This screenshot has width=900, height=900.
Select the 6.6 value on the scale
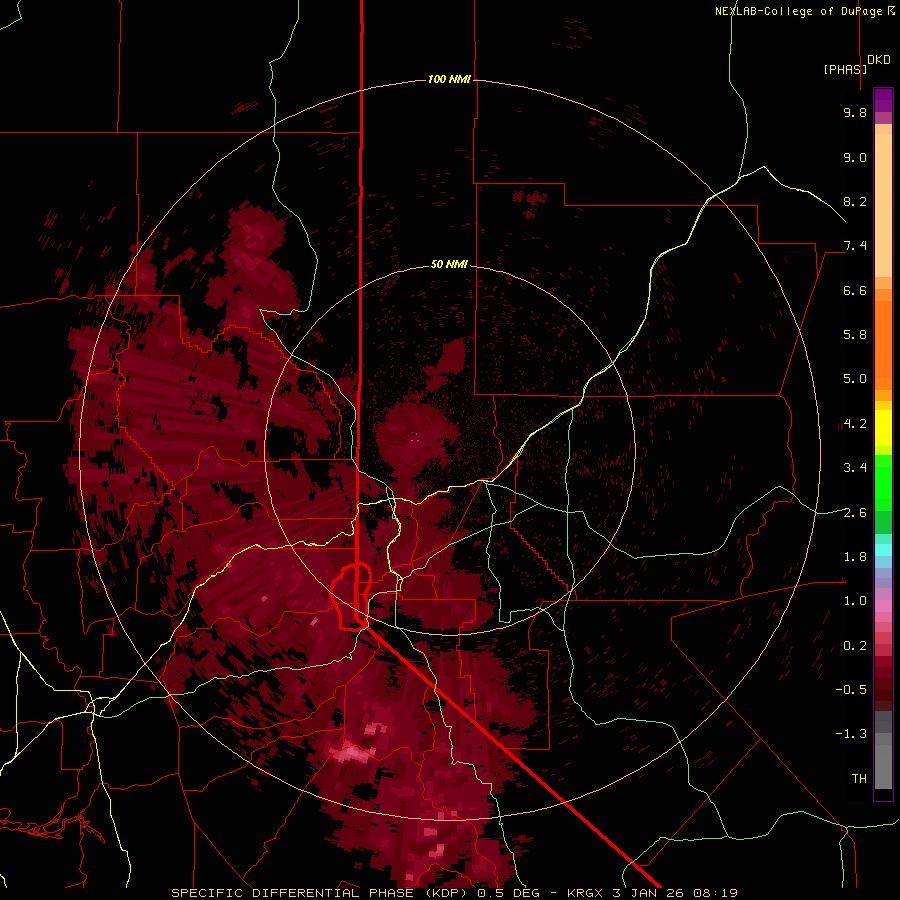pyautogui.click(x=855, y=290)
